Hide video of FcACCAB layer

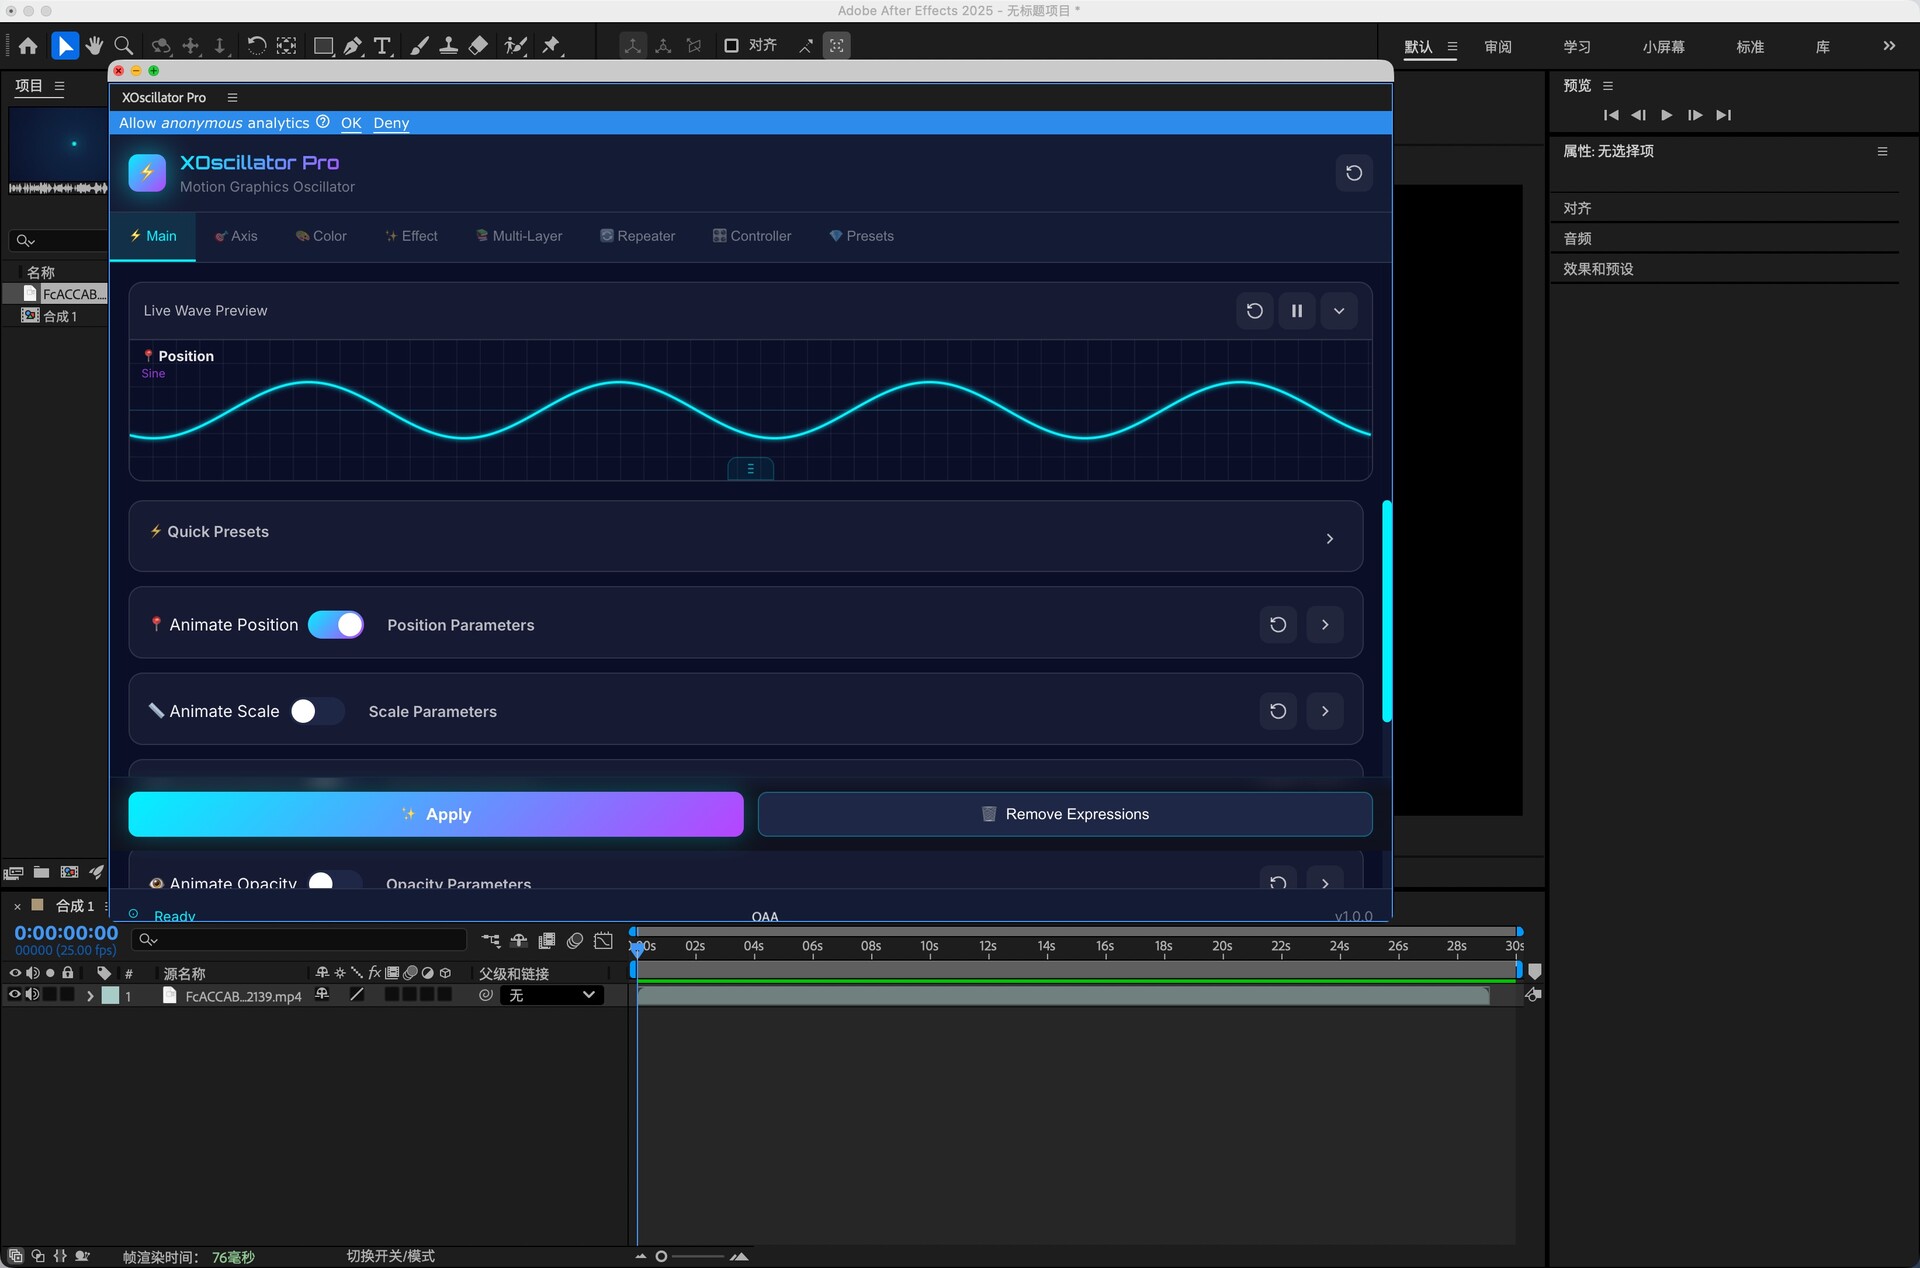[14, 995]
